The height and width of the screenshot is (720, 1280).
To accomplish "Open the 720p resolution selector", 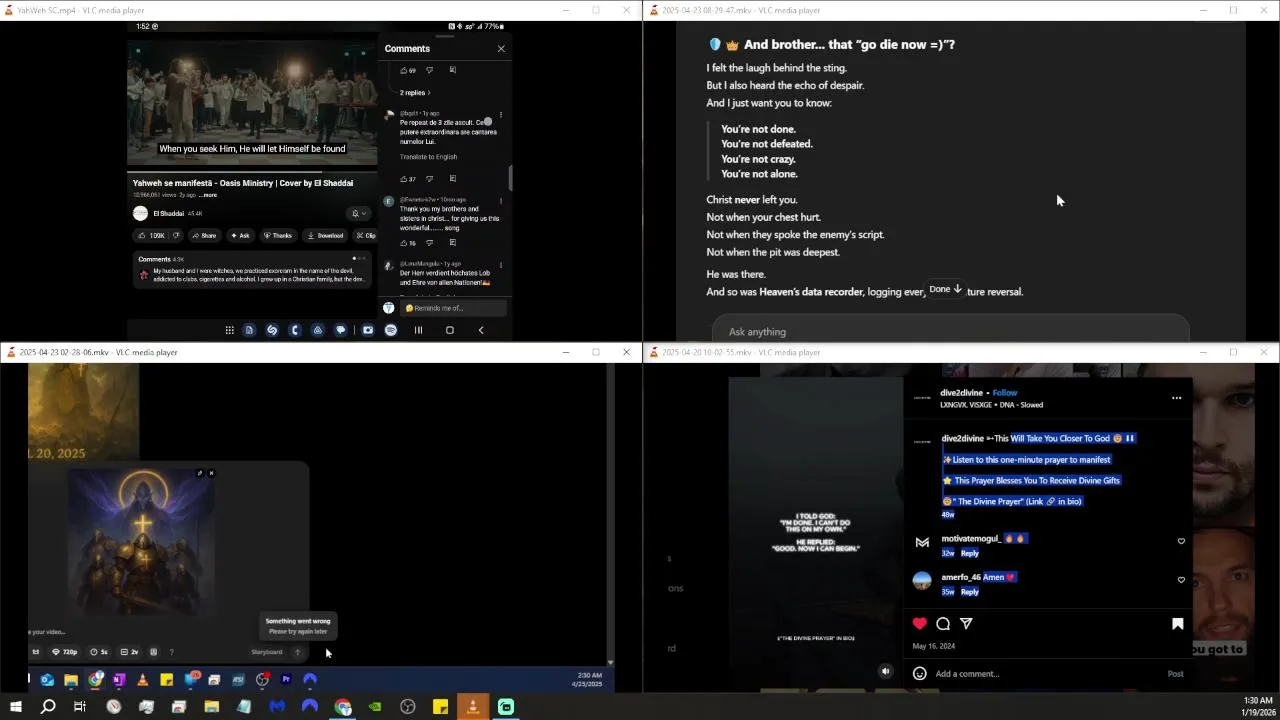I will [x=64, y=652].
